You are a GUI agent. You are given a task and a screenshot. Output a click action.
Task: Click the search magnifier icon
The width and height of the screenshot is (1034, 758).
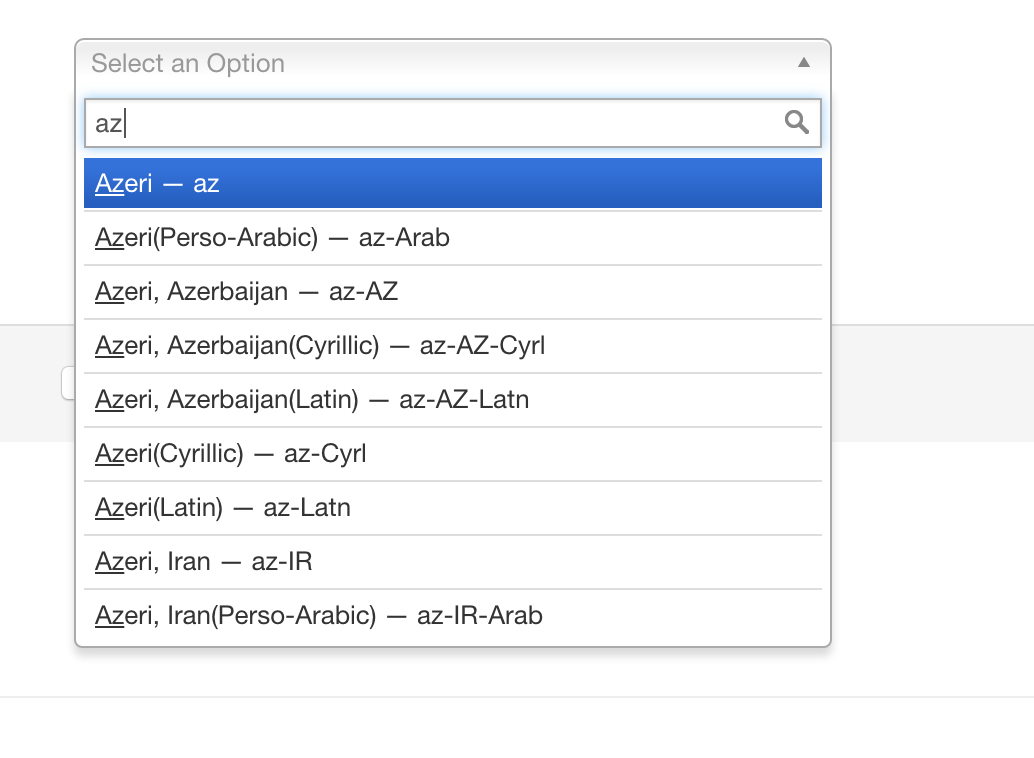(797, 122)
